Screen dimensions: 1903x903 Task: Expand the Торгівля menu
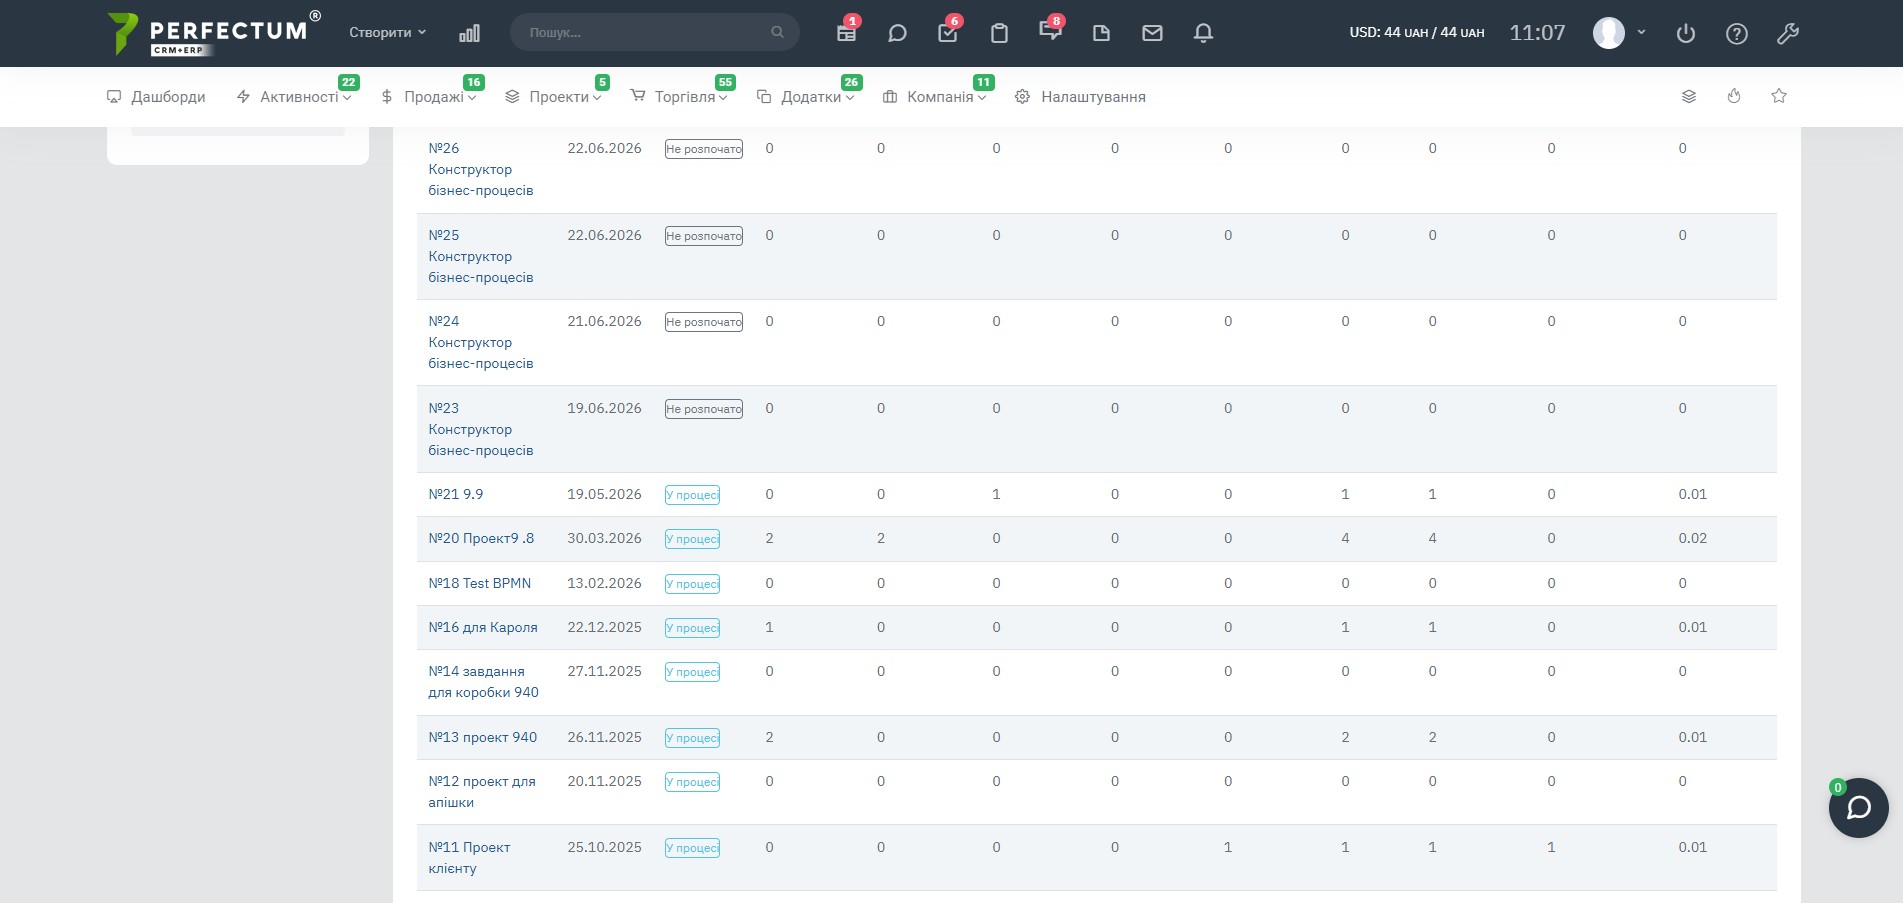[679, 97]
